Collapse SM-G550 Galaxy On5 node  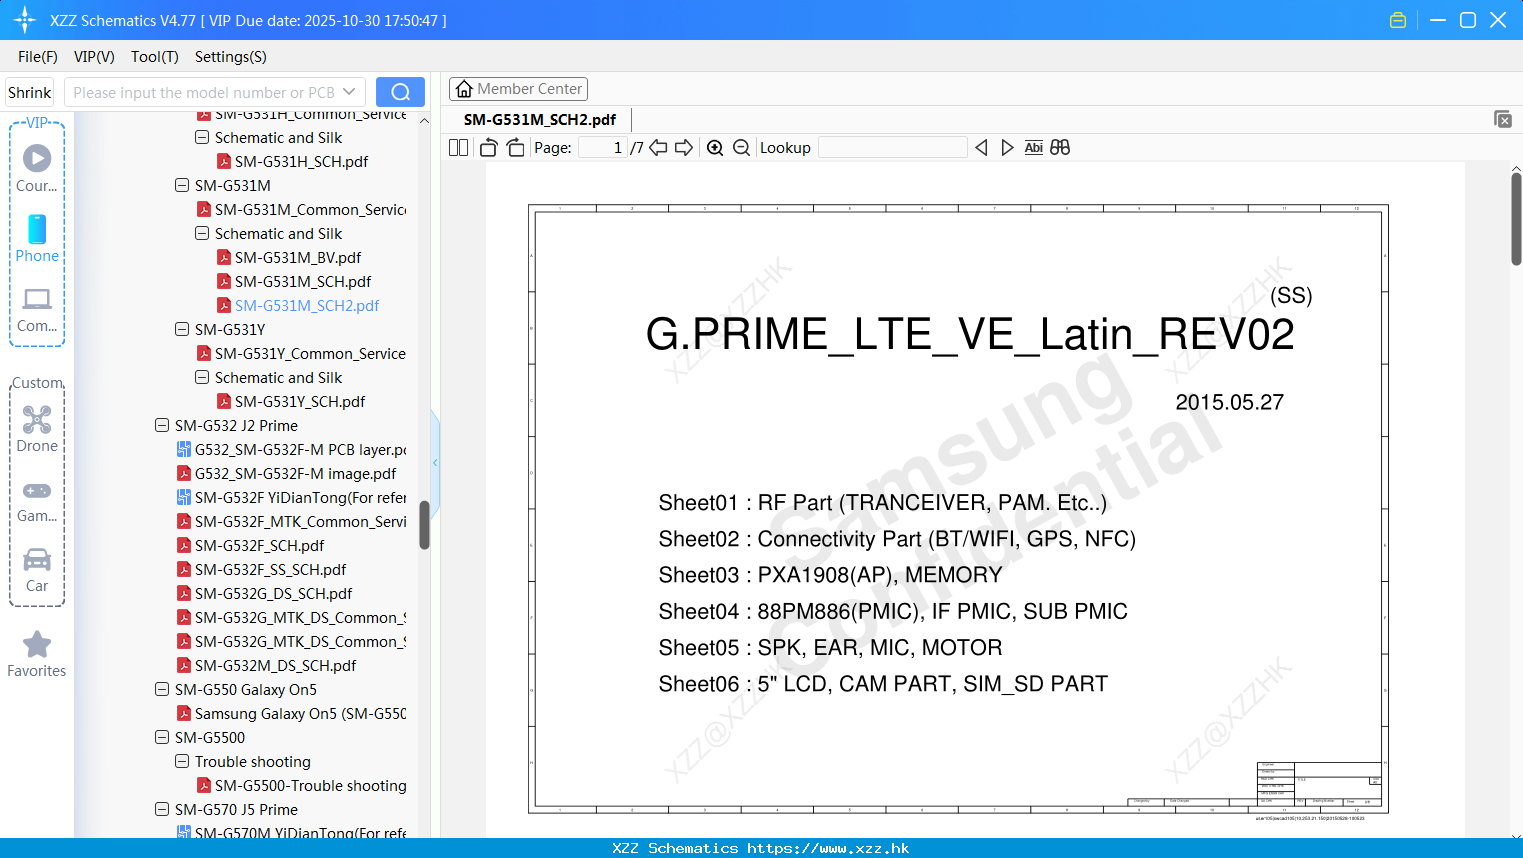click(162, 689)
